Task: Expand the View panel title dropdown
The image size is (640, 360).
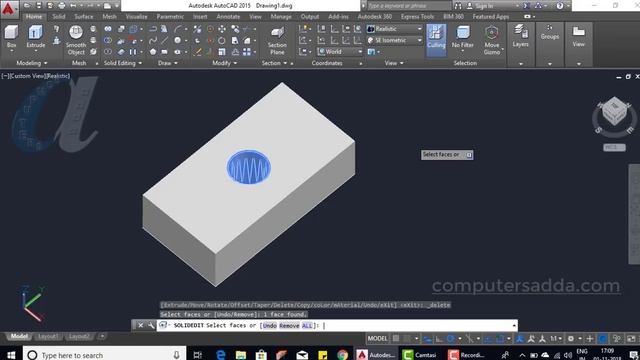Action: coord(394,63)
